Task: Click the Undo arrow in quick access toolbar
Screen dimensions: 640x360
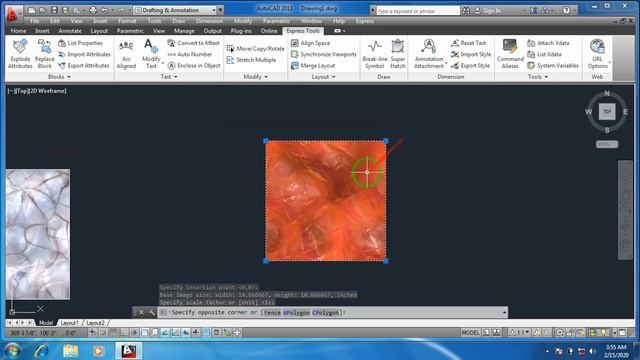Action: [104, 10]
